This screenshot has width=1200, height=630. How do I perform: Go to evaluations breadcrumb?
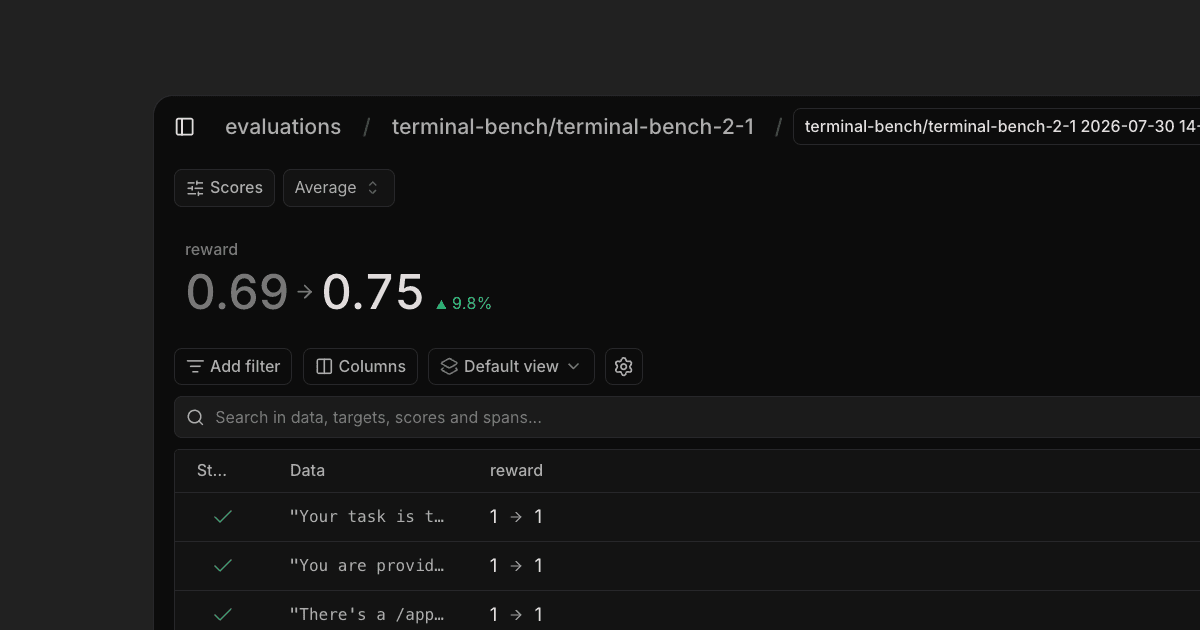283,127
